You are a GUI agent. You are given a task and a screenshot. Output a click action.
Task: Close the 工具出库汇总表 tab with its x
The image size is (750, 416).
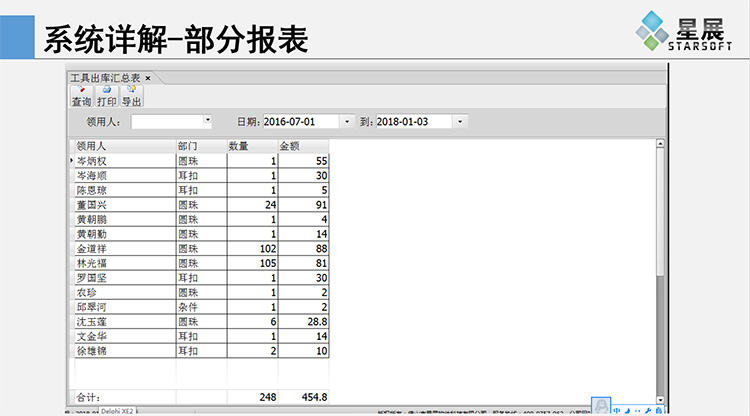[x=148, y=77]
